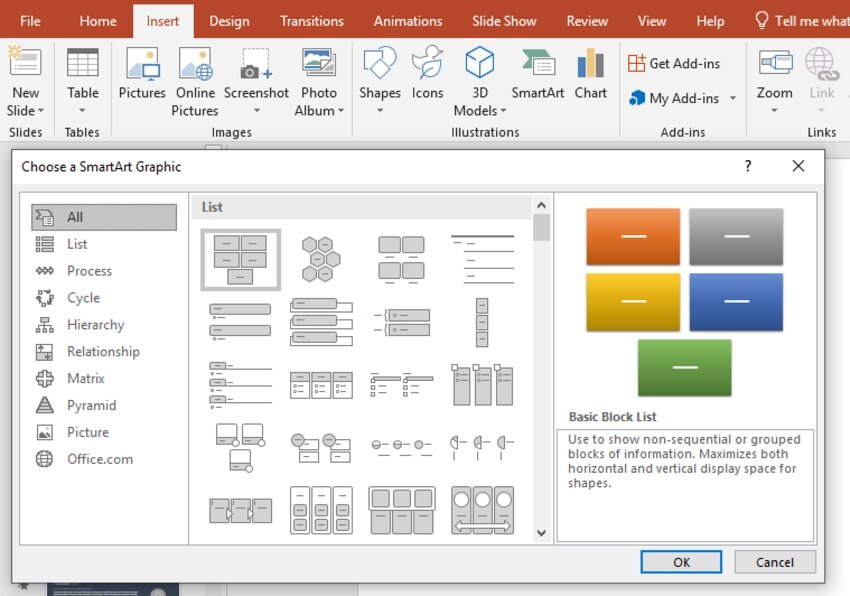Open the Transitions ribbon tab

311,21
